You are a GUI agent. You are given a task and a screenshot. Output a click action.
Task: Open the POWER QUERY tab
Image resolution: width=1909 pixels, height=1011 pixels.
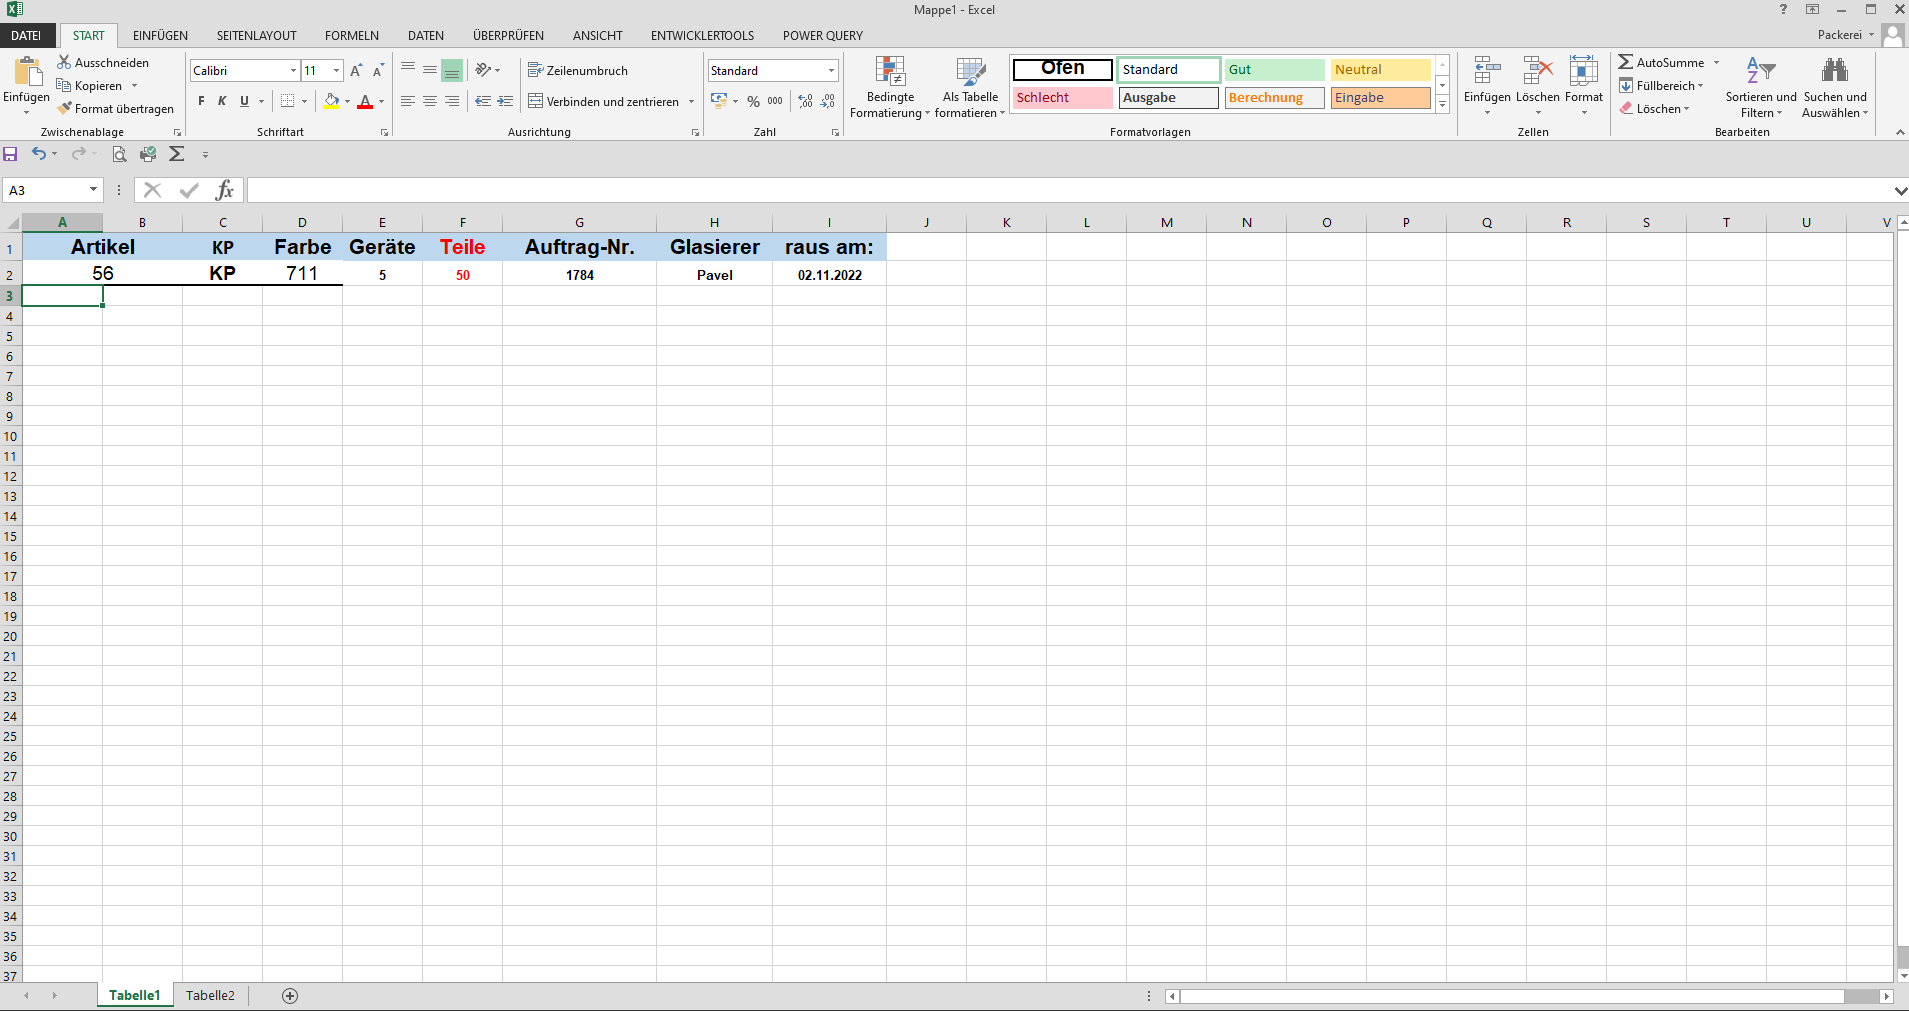[x=823, y=35]
